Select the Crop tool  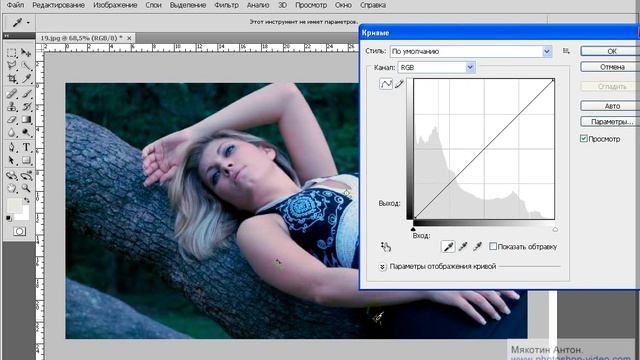[11, 79]
